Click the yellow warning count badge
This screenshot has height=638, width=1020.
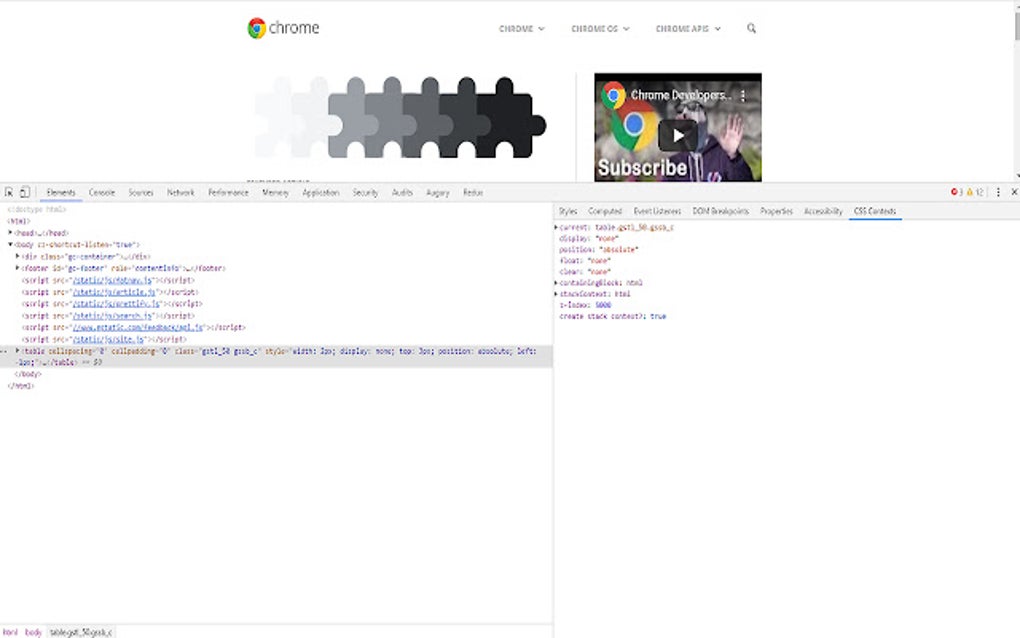click(972, 192)
